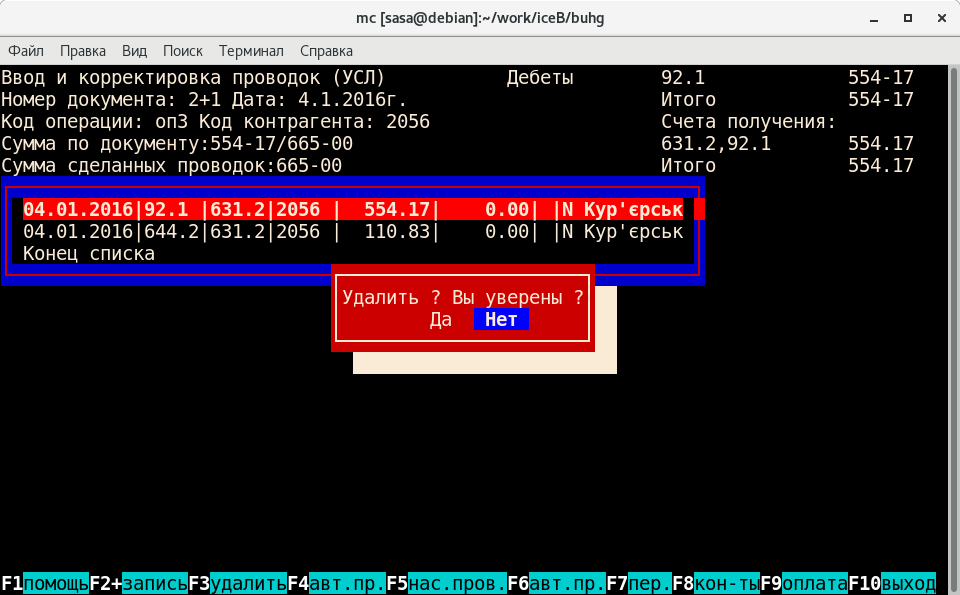This screenshot has width=960, height=595.
Task: Select the highlighted 92.1 entry row
Action: 353,209
